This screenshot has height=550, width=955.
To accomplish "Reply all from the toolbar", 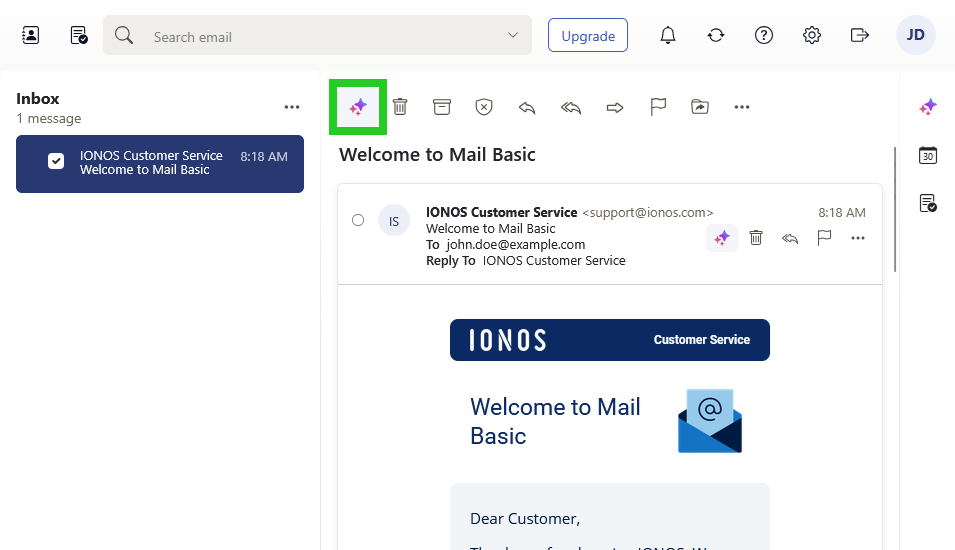I will 571,108.
